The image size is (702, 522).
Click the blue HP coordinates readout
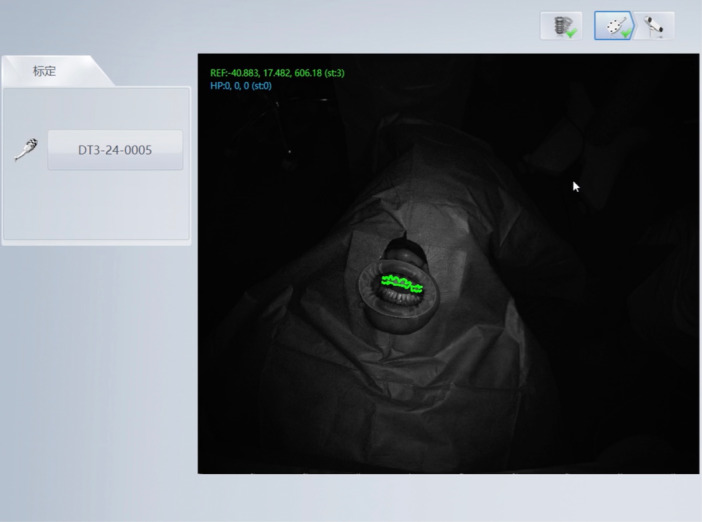pos(241,86)
